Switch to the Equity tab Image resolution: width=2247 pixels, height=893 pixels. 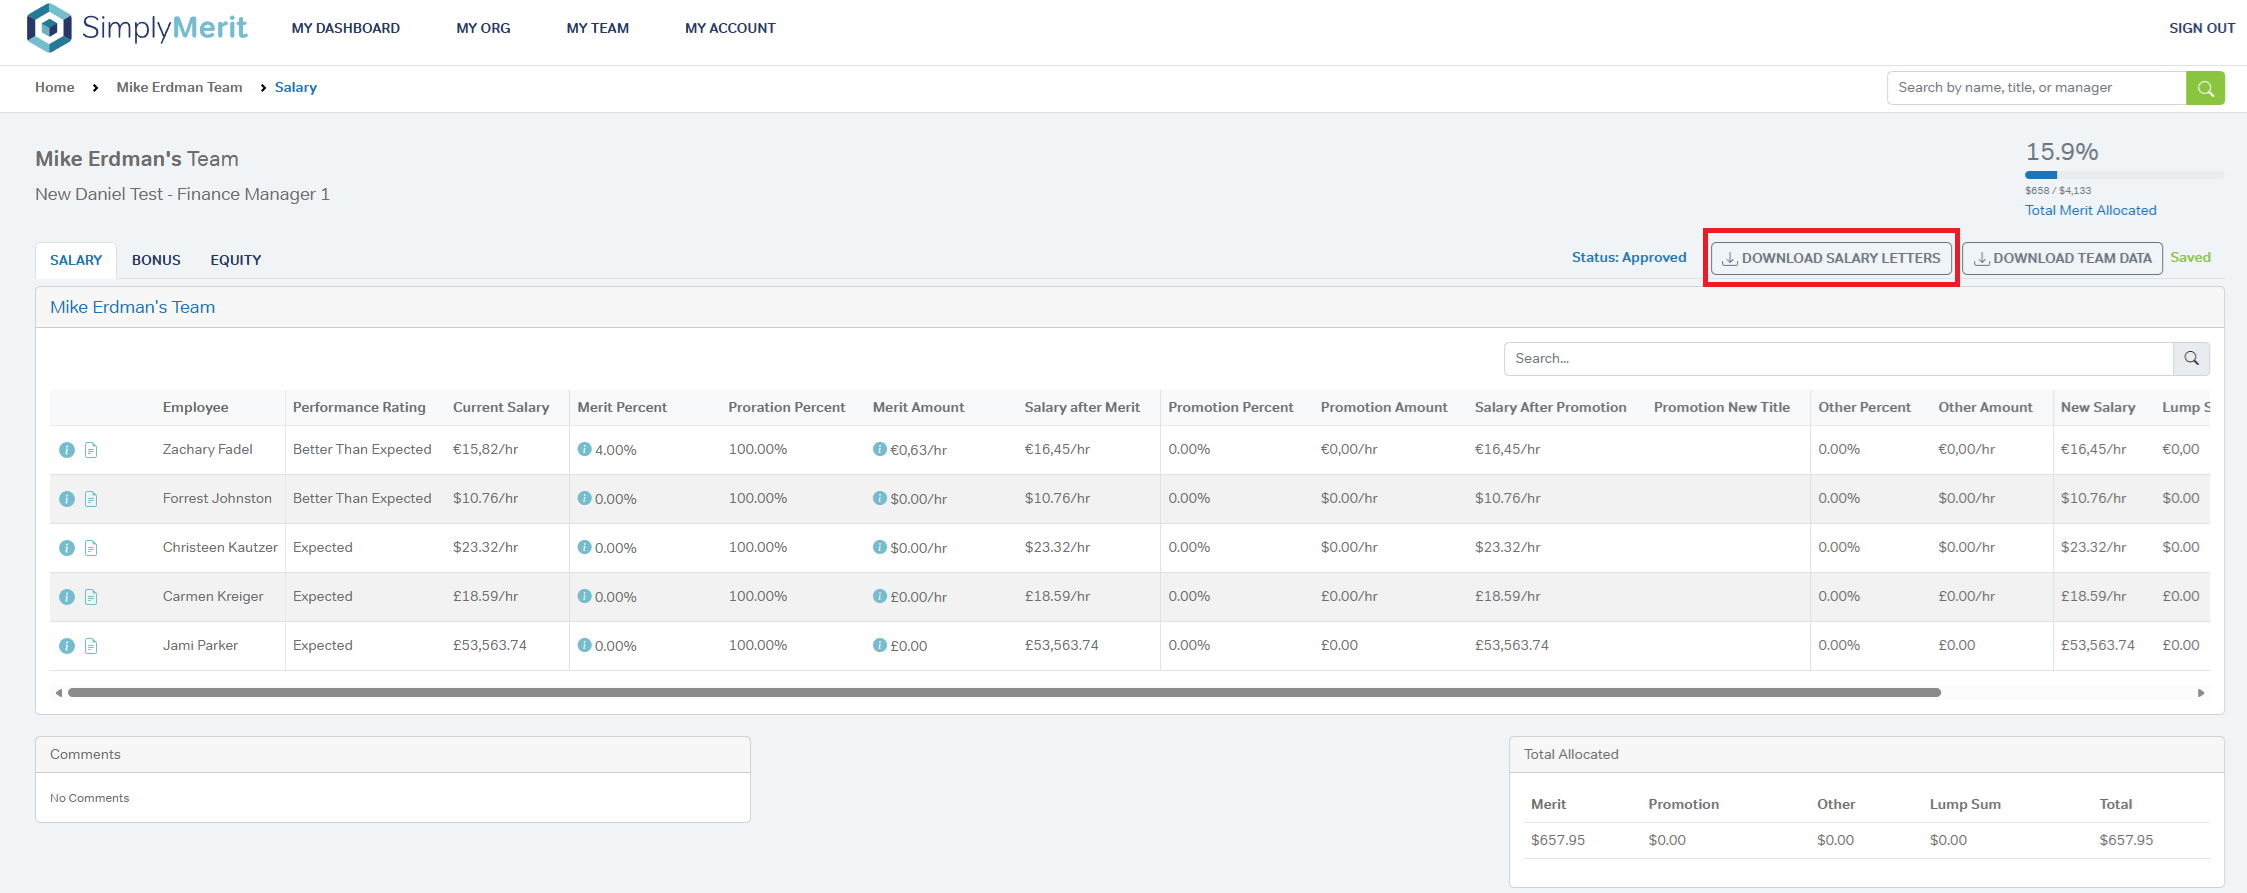[x=235, y=260]
